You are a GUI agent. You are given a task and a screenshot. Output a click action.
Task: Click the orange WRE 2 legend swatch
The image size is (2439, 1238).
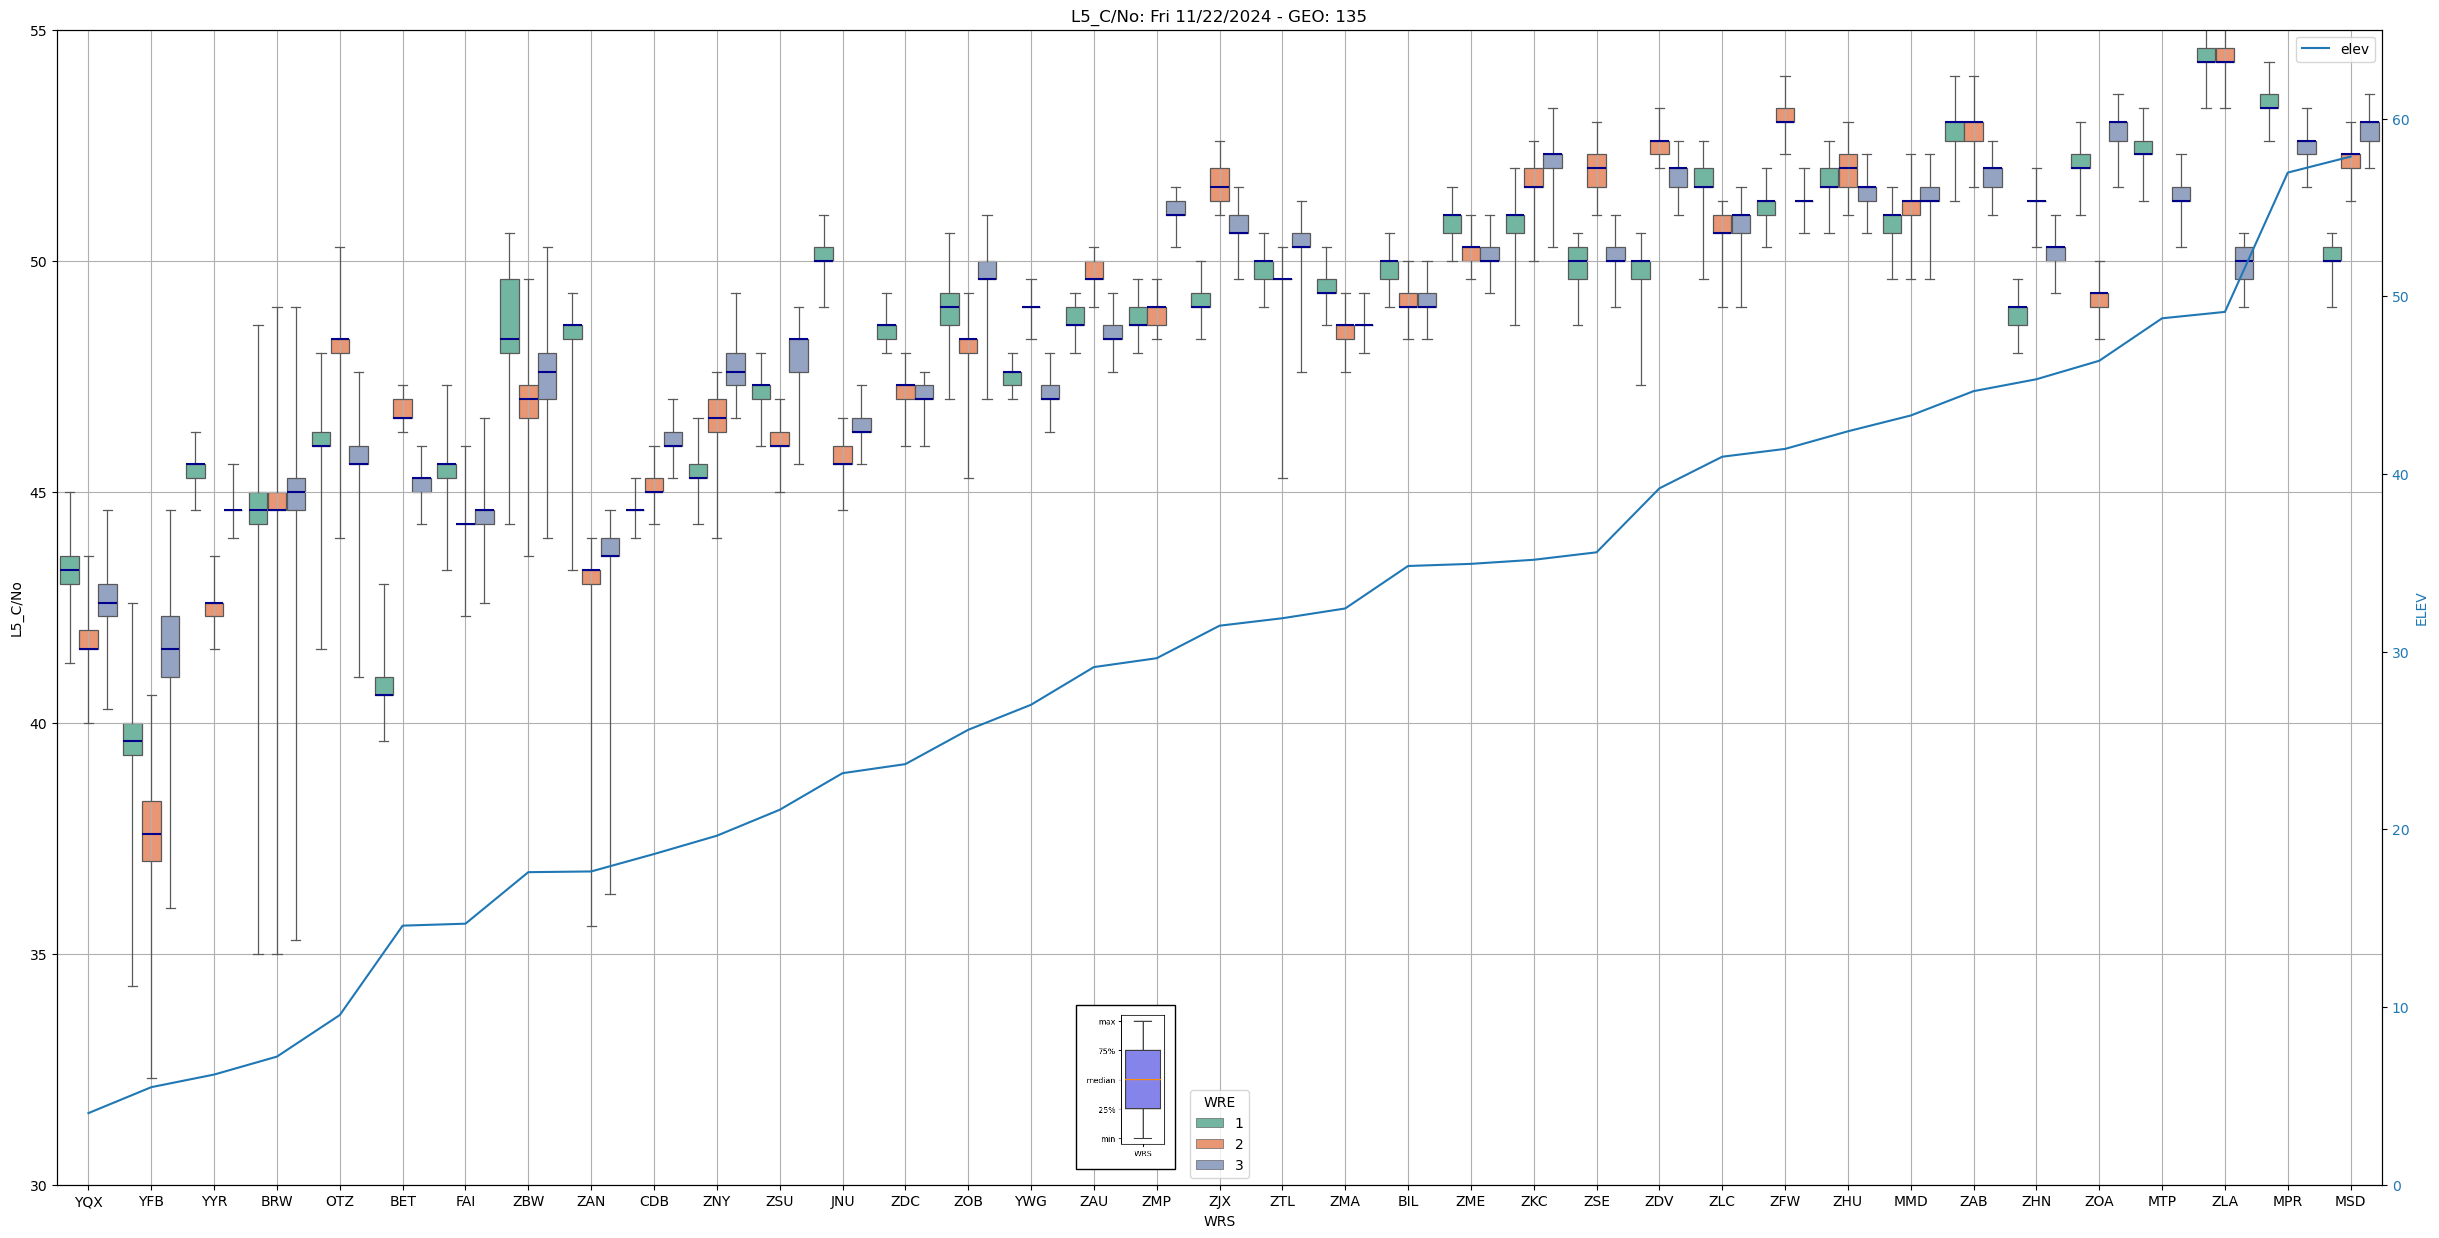click(1209, 1144)
